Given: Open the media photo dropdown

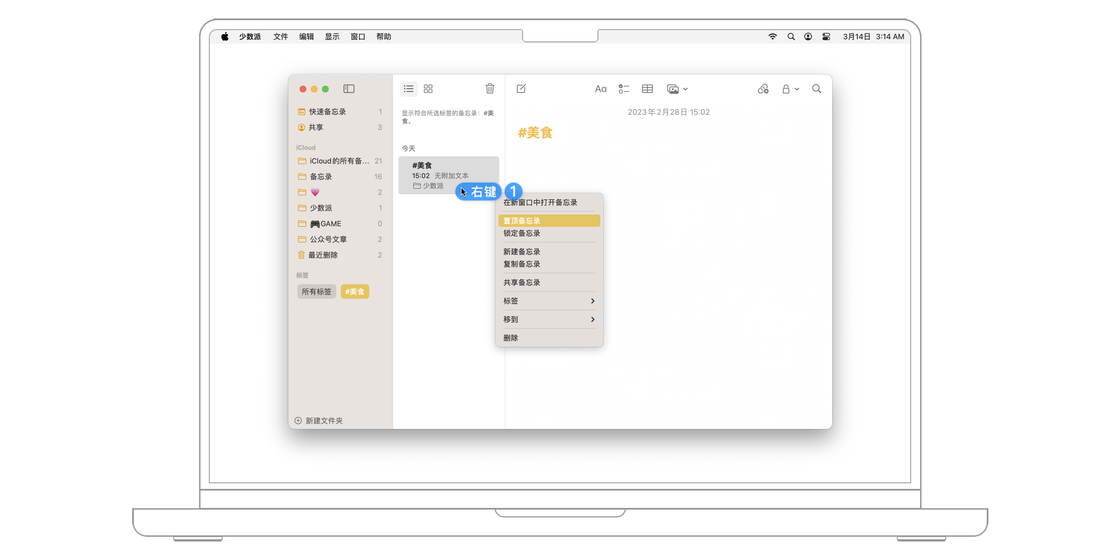Looking at the screenshot, I should (677, 89).
